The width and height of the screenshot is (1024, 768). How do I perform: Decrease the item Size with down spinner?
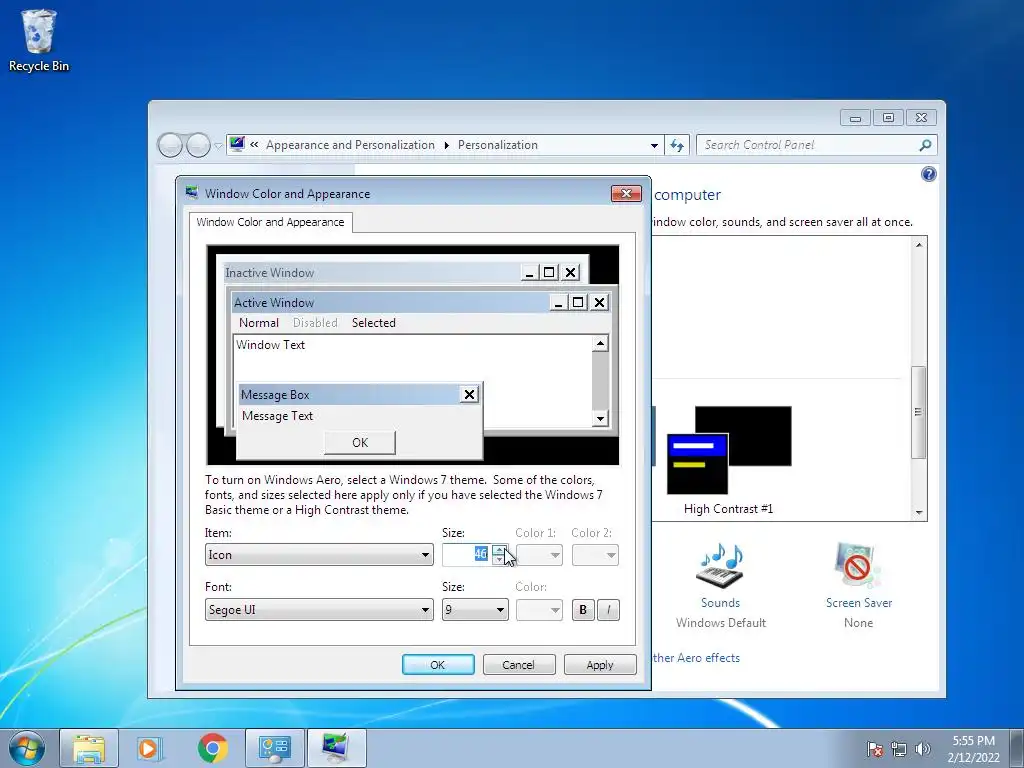click(499, 560)
